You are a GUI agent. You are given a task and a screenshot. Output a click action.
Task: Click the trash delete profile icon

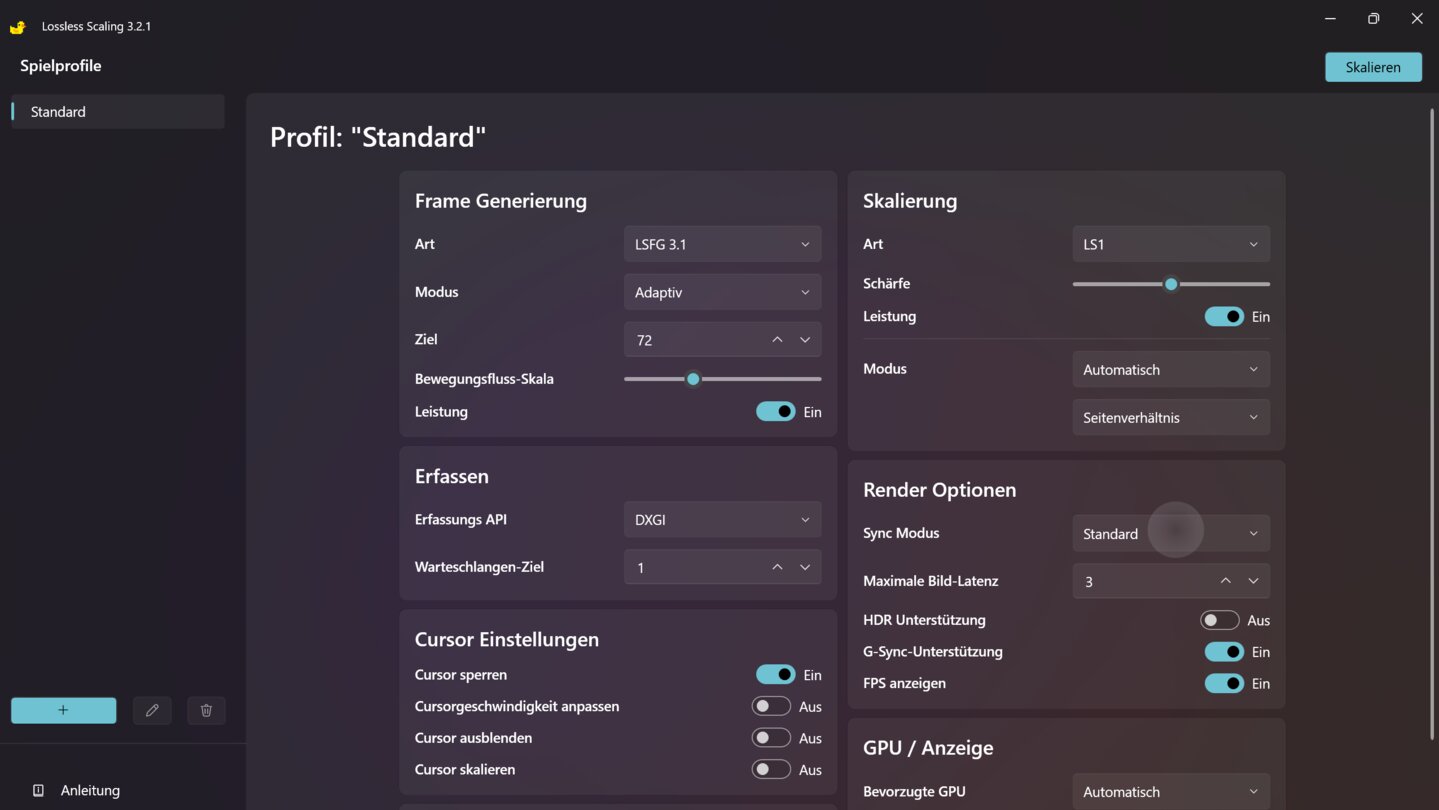[x=206, y=710]
